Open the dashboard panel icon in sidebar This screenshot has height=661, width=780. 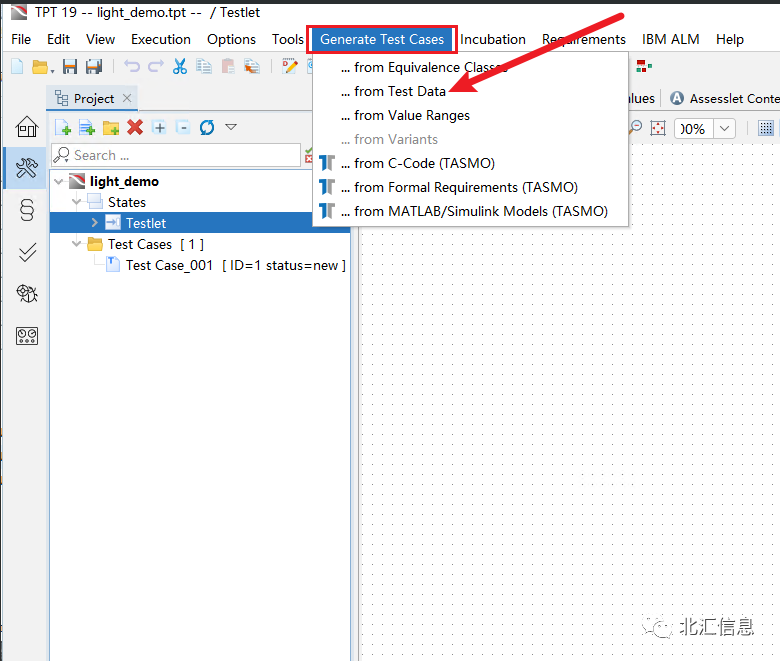coord(27,336)
